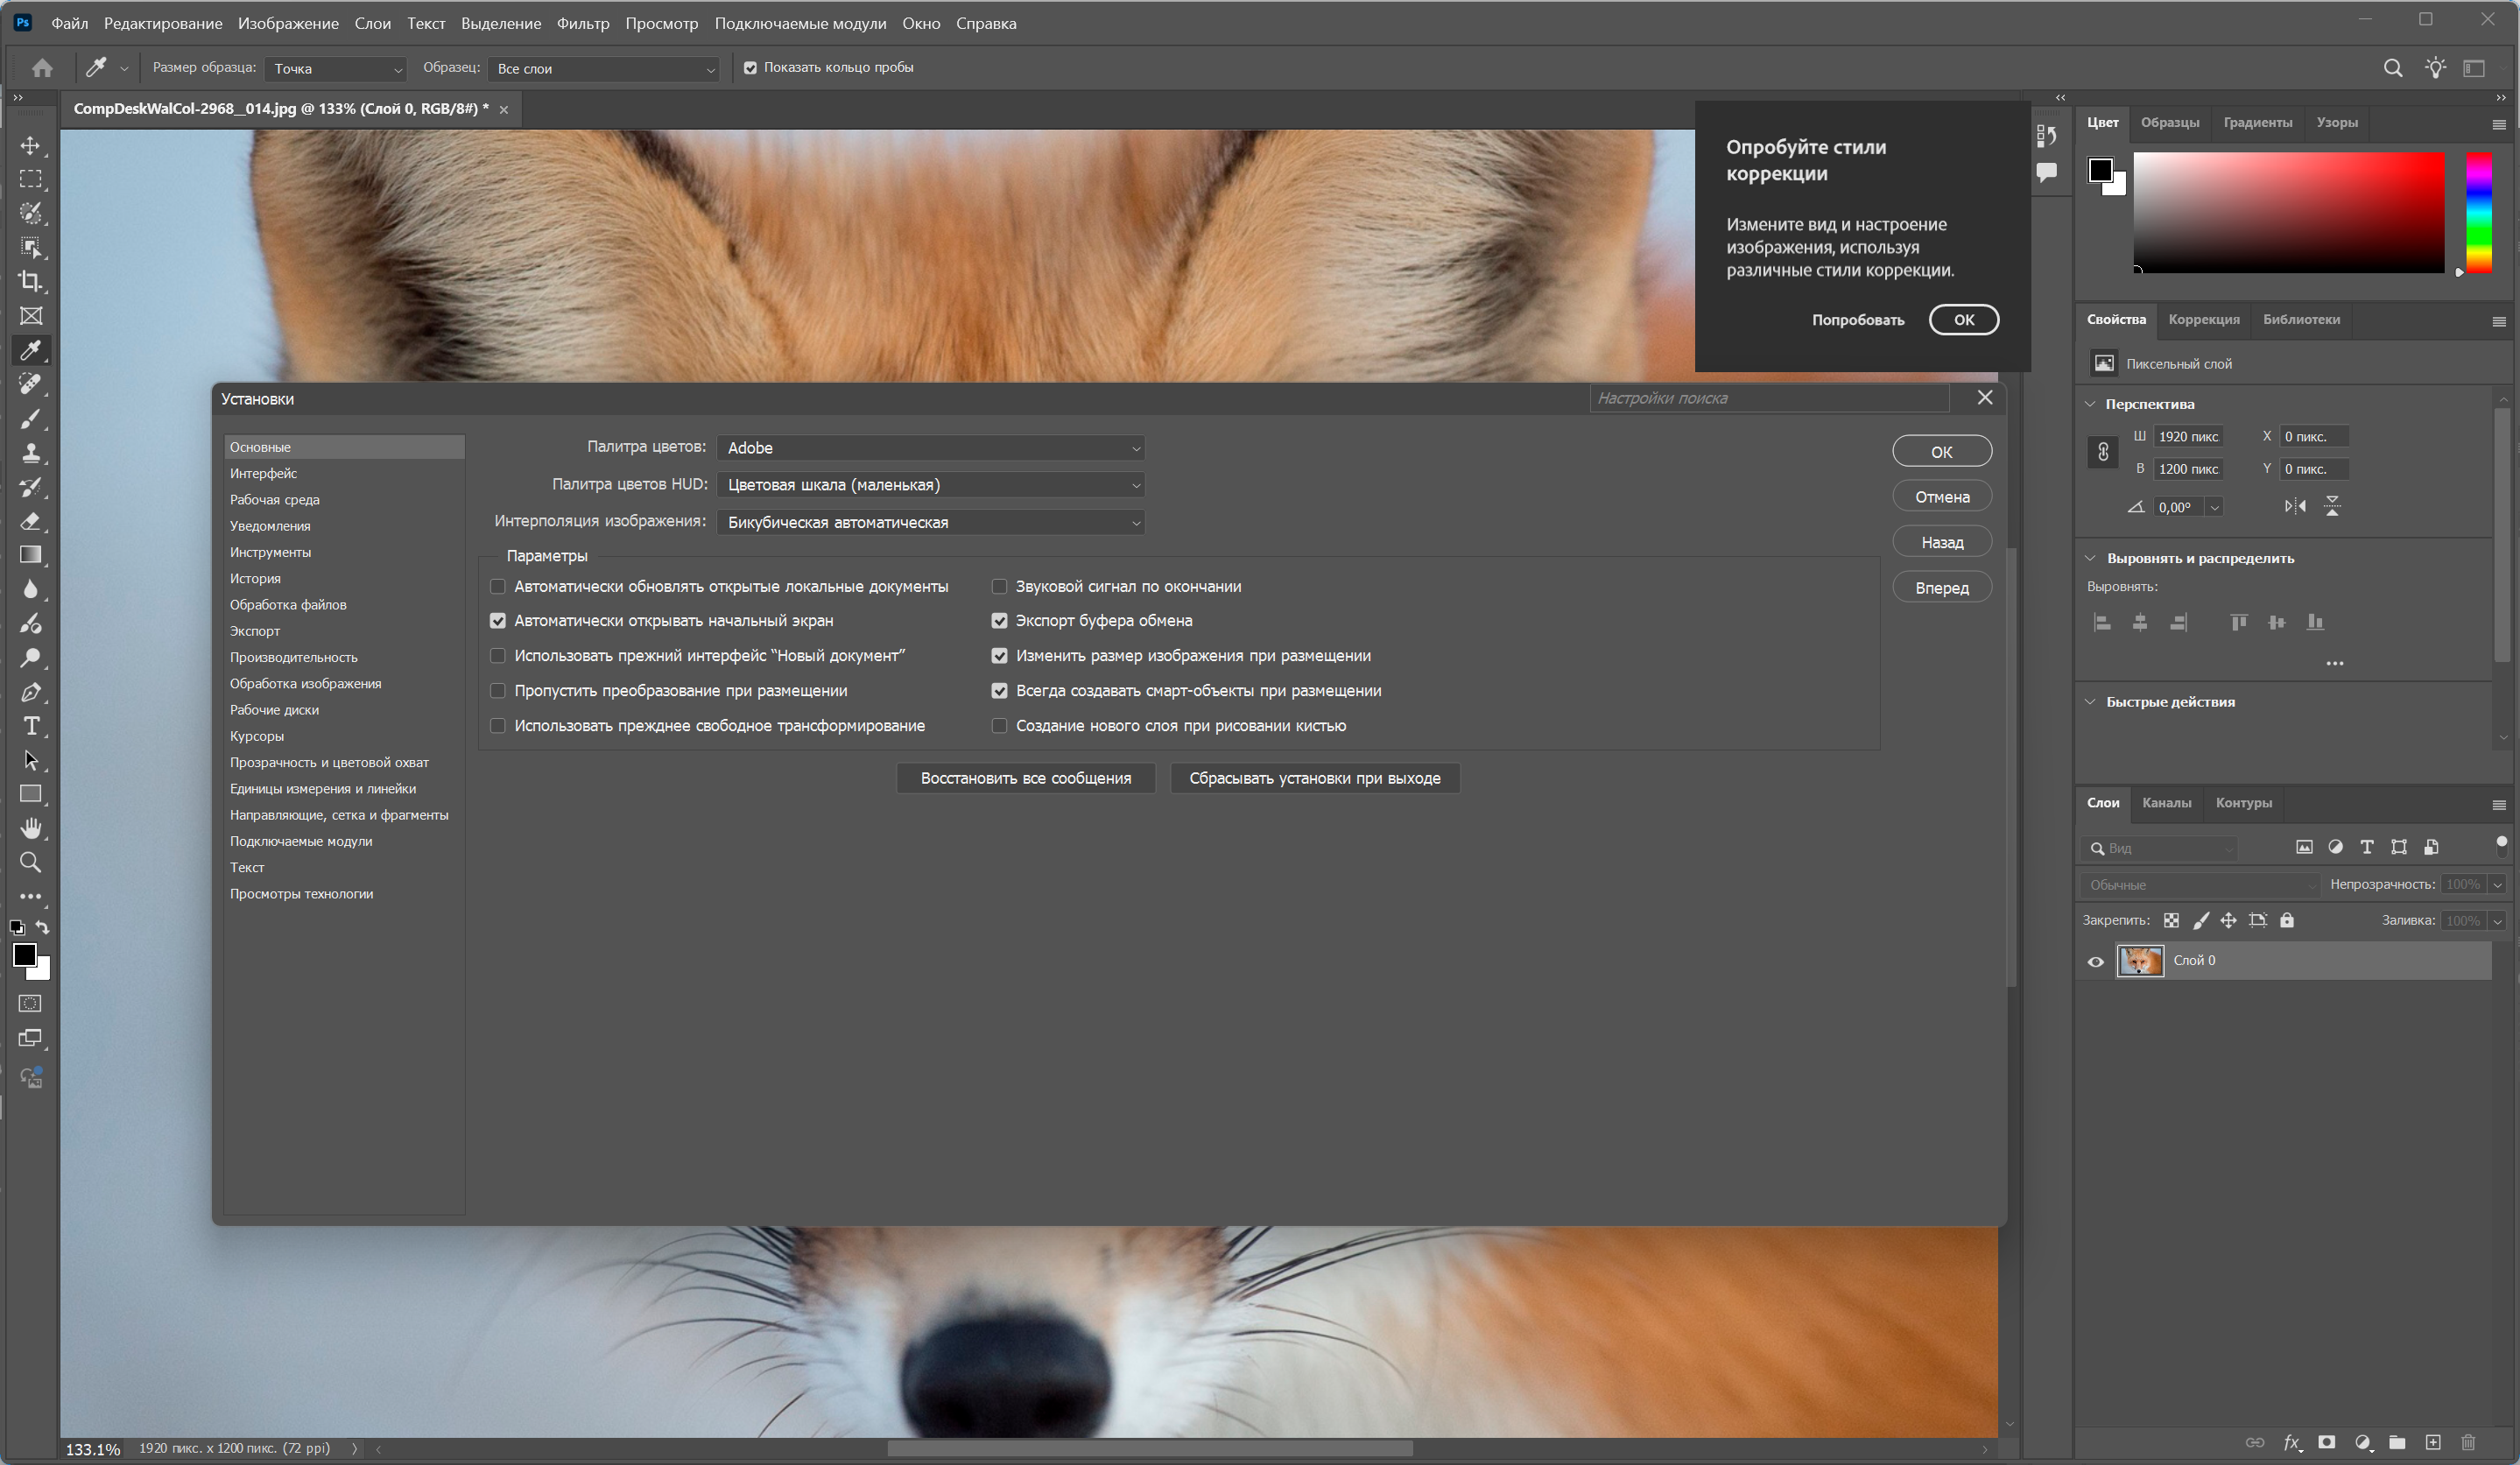
Task: Select the Horizontal Type tool
Action: coord(31,726)
